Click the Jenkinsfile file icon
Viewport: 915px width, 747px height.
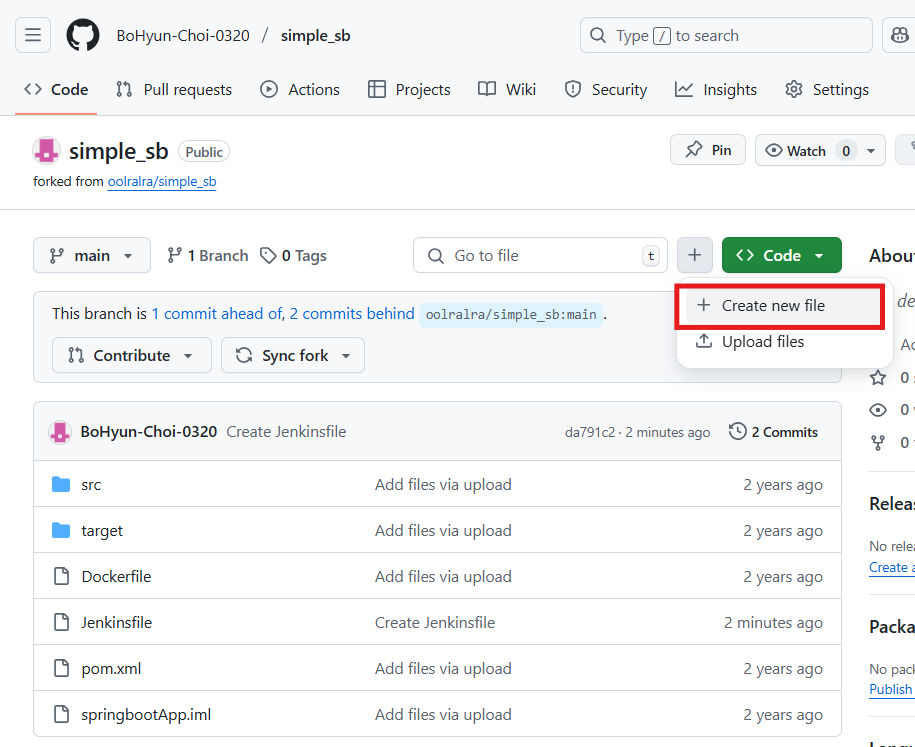point(61,622)
